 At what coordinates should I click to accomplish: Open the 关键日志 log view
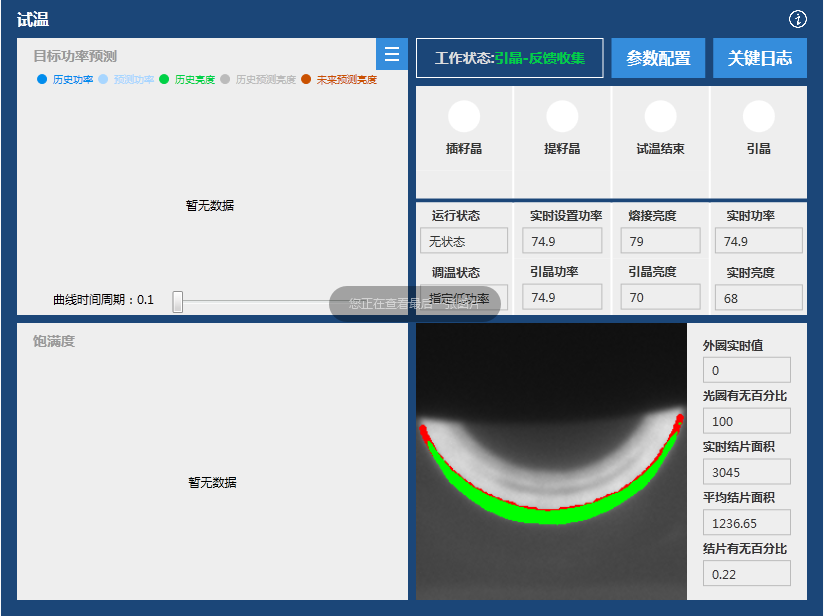[760, 58]
